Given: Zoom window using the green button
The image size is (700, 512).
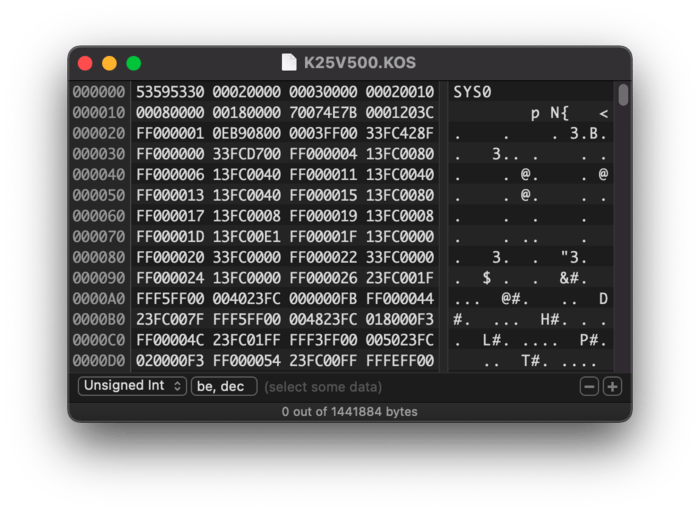Looking at the screenshot, I should click(x=133, y=63).
